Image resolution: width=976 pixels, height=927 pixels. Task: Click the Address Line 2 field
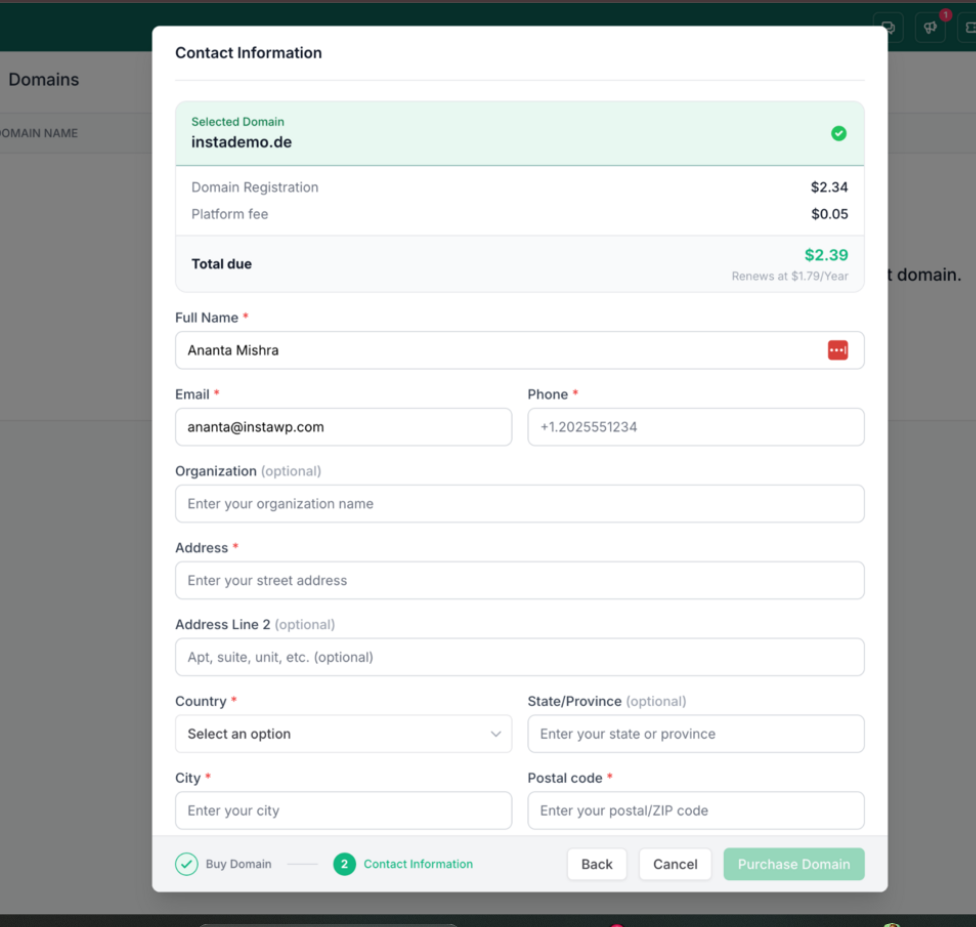[x=520, y=656]
